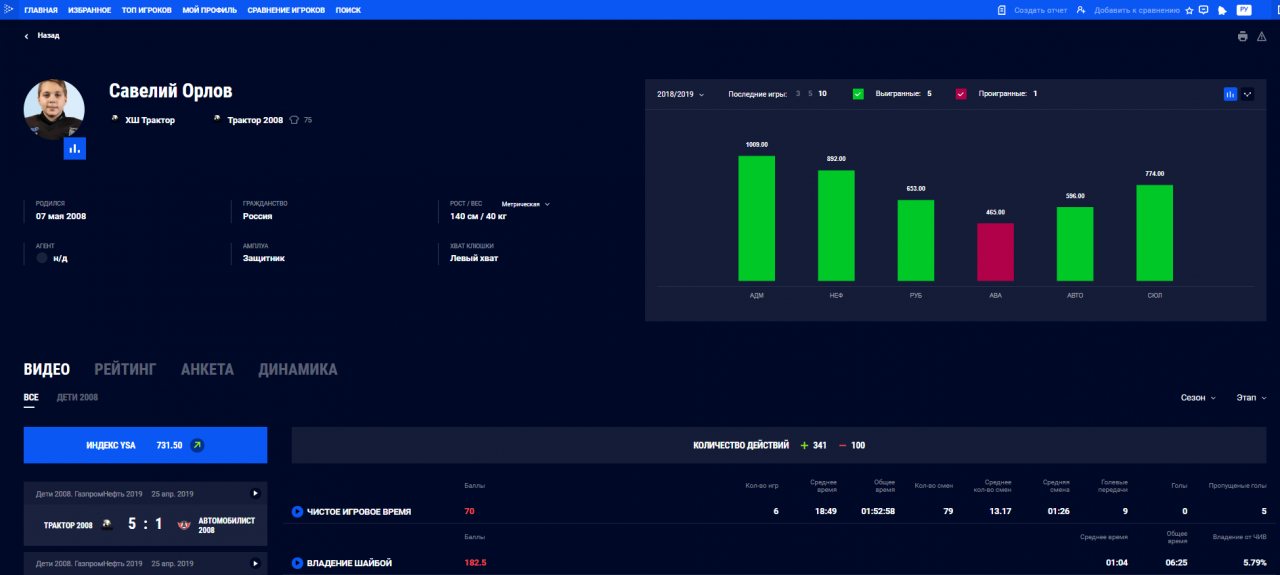
Task: Click the Чистое игровое время score 70
Action: 470,511
